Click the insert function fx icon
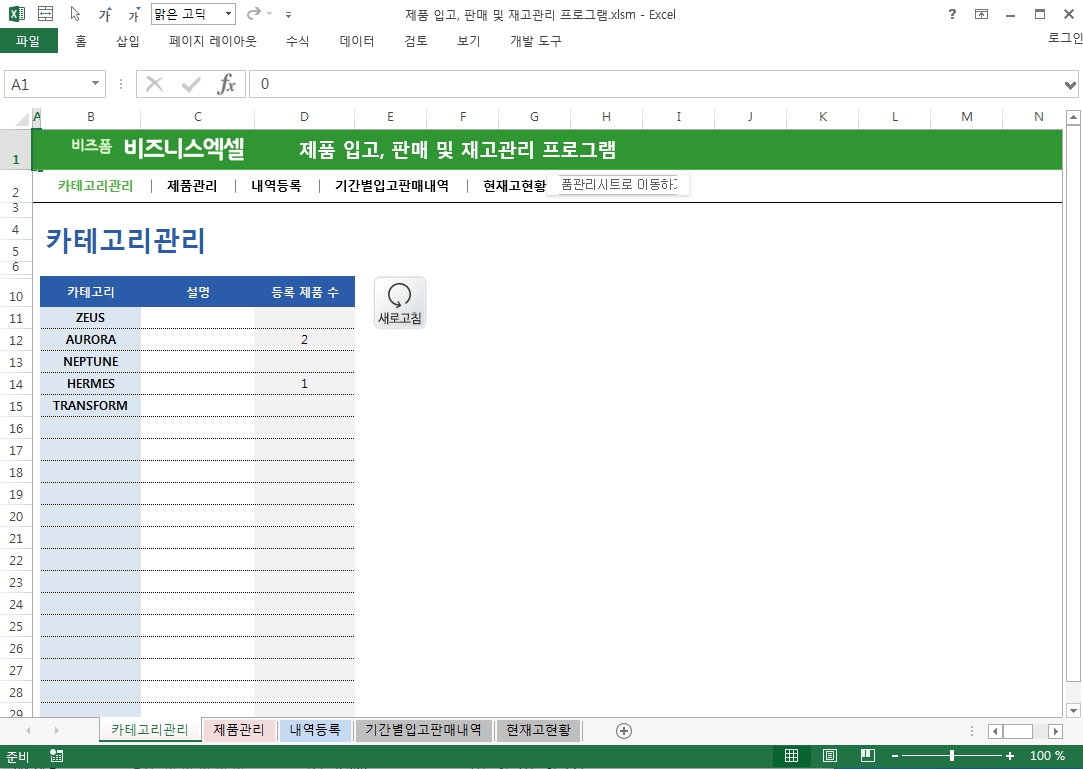This screenshot has height=769, width=1083. pos(227,85)
